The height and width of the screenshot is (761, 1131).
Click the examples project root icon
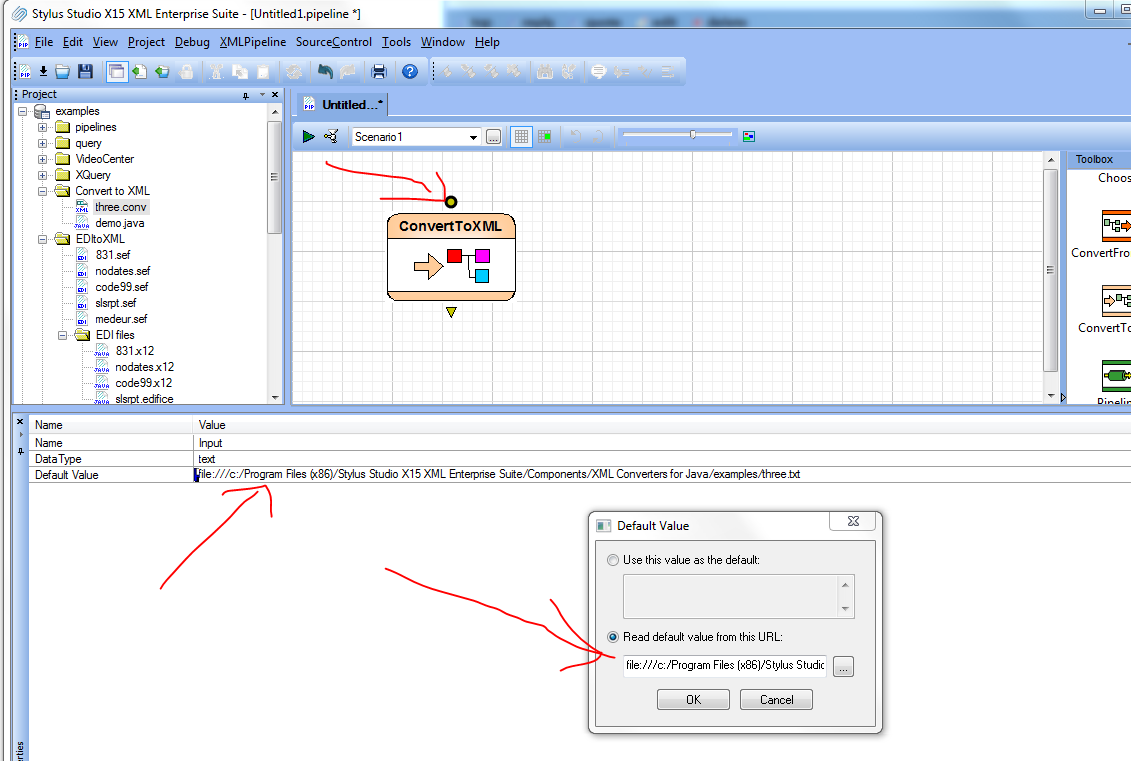pyautogui.click(x=43, y=112)
